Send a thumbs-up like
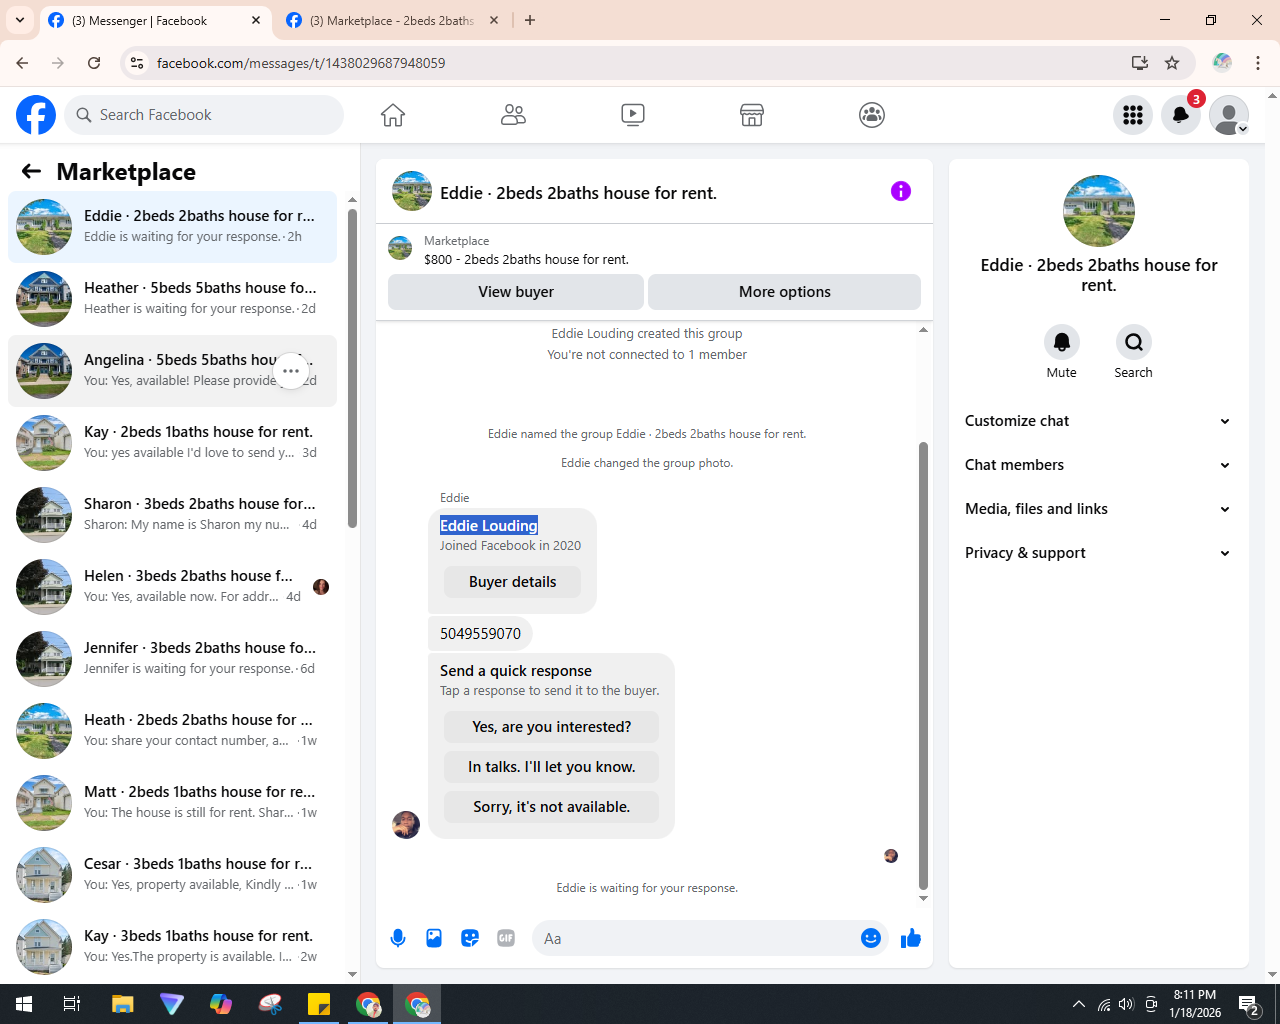This screenshot has width=1280, height=1024. pos(911,938)
